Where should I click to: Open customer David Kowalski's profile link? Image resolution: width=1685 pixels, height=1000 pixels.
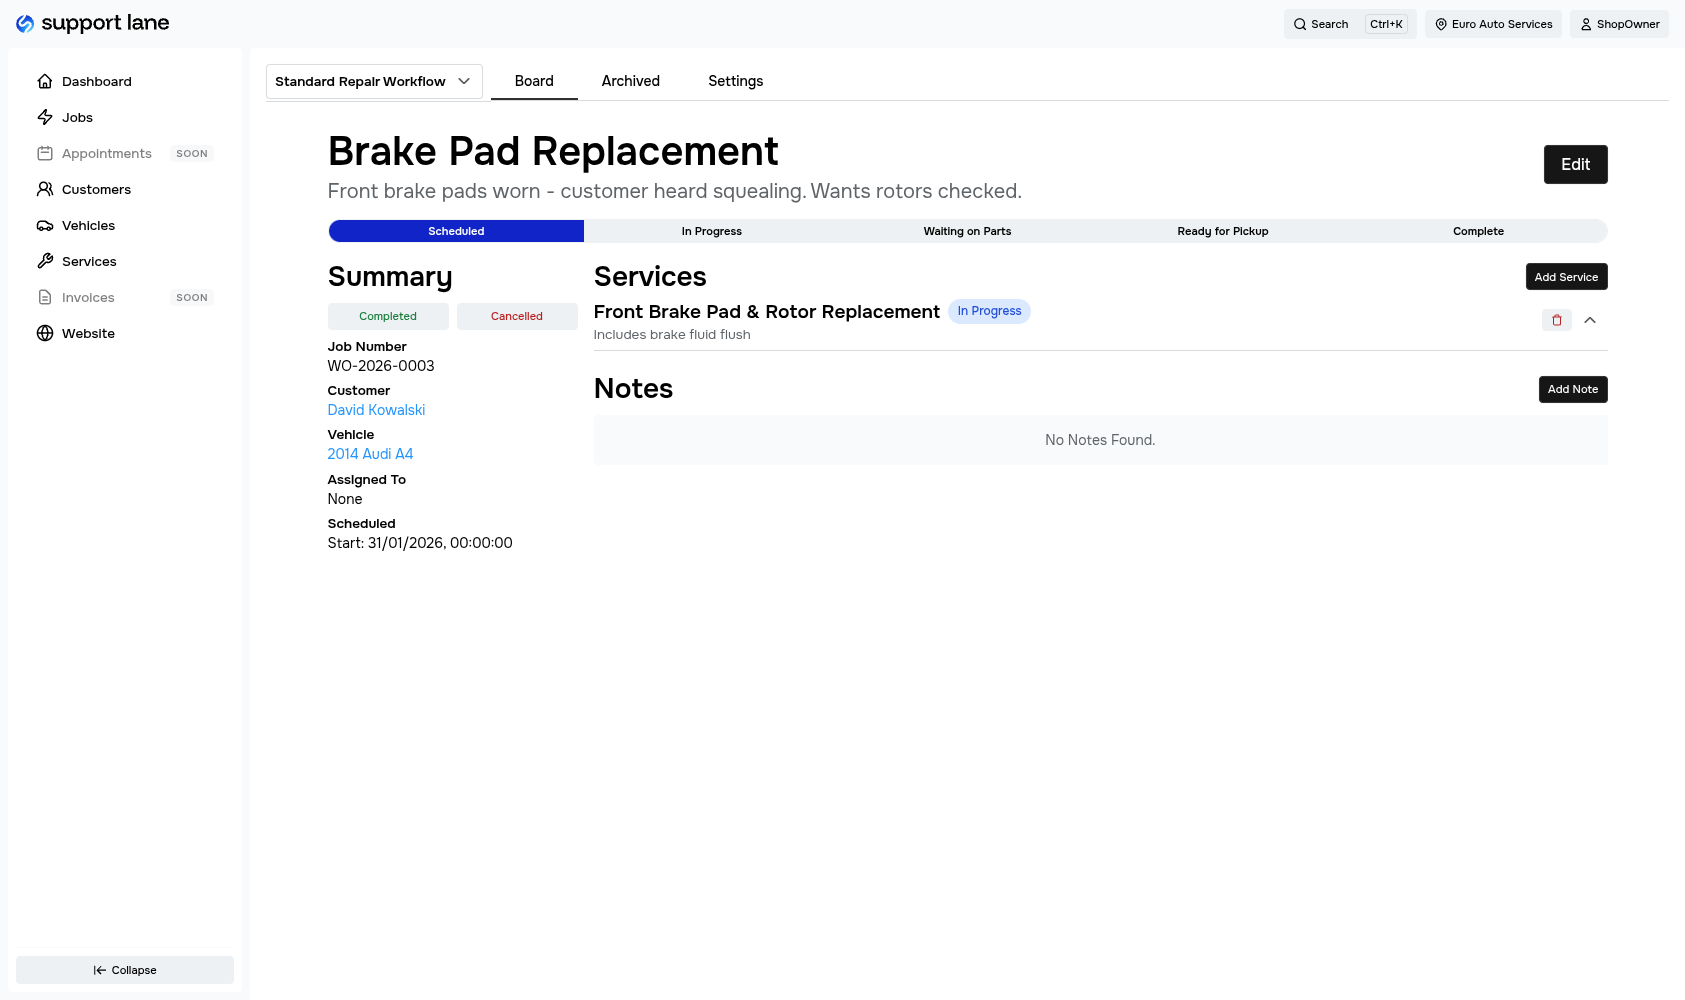click(x=376, y=409)
